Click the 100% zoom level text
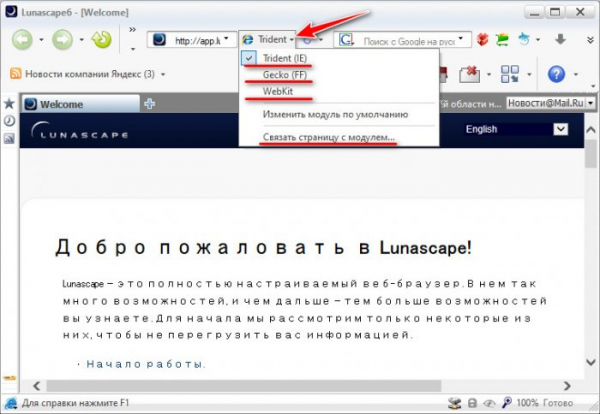The height and width of the screenshot is (414, 600). [x=527, y=403]
